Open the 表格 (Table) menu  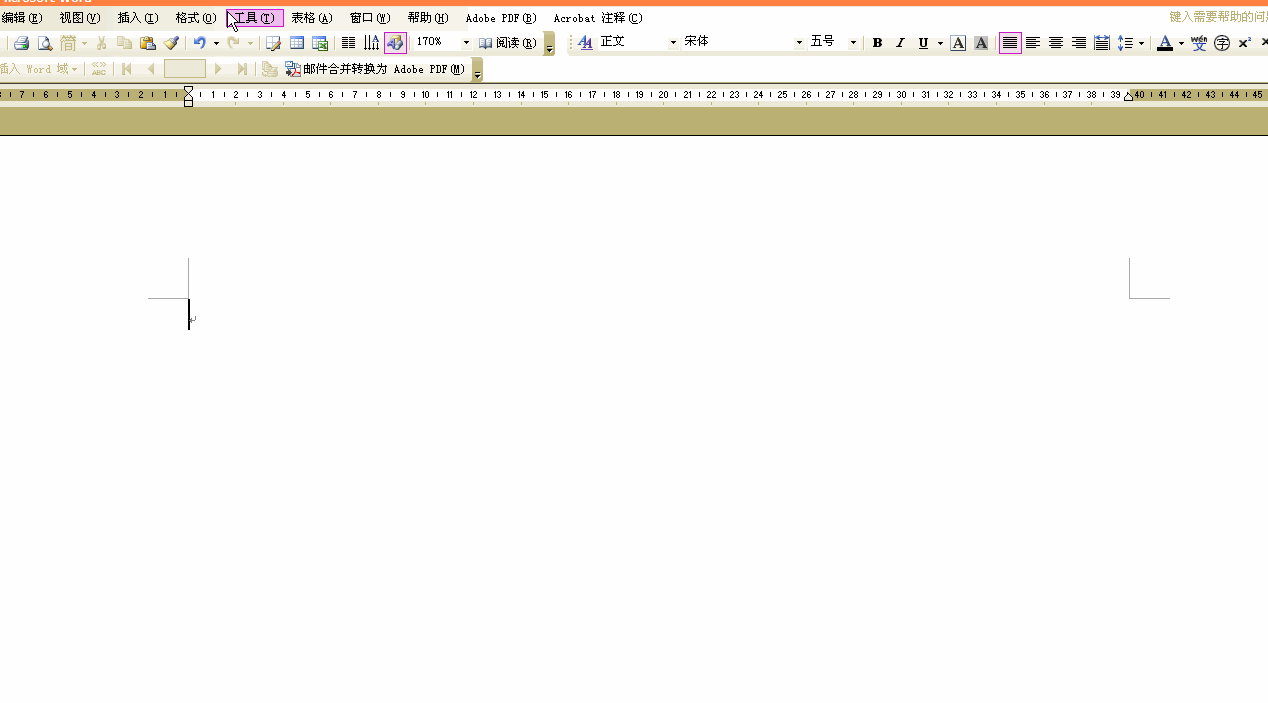[312, 18]
